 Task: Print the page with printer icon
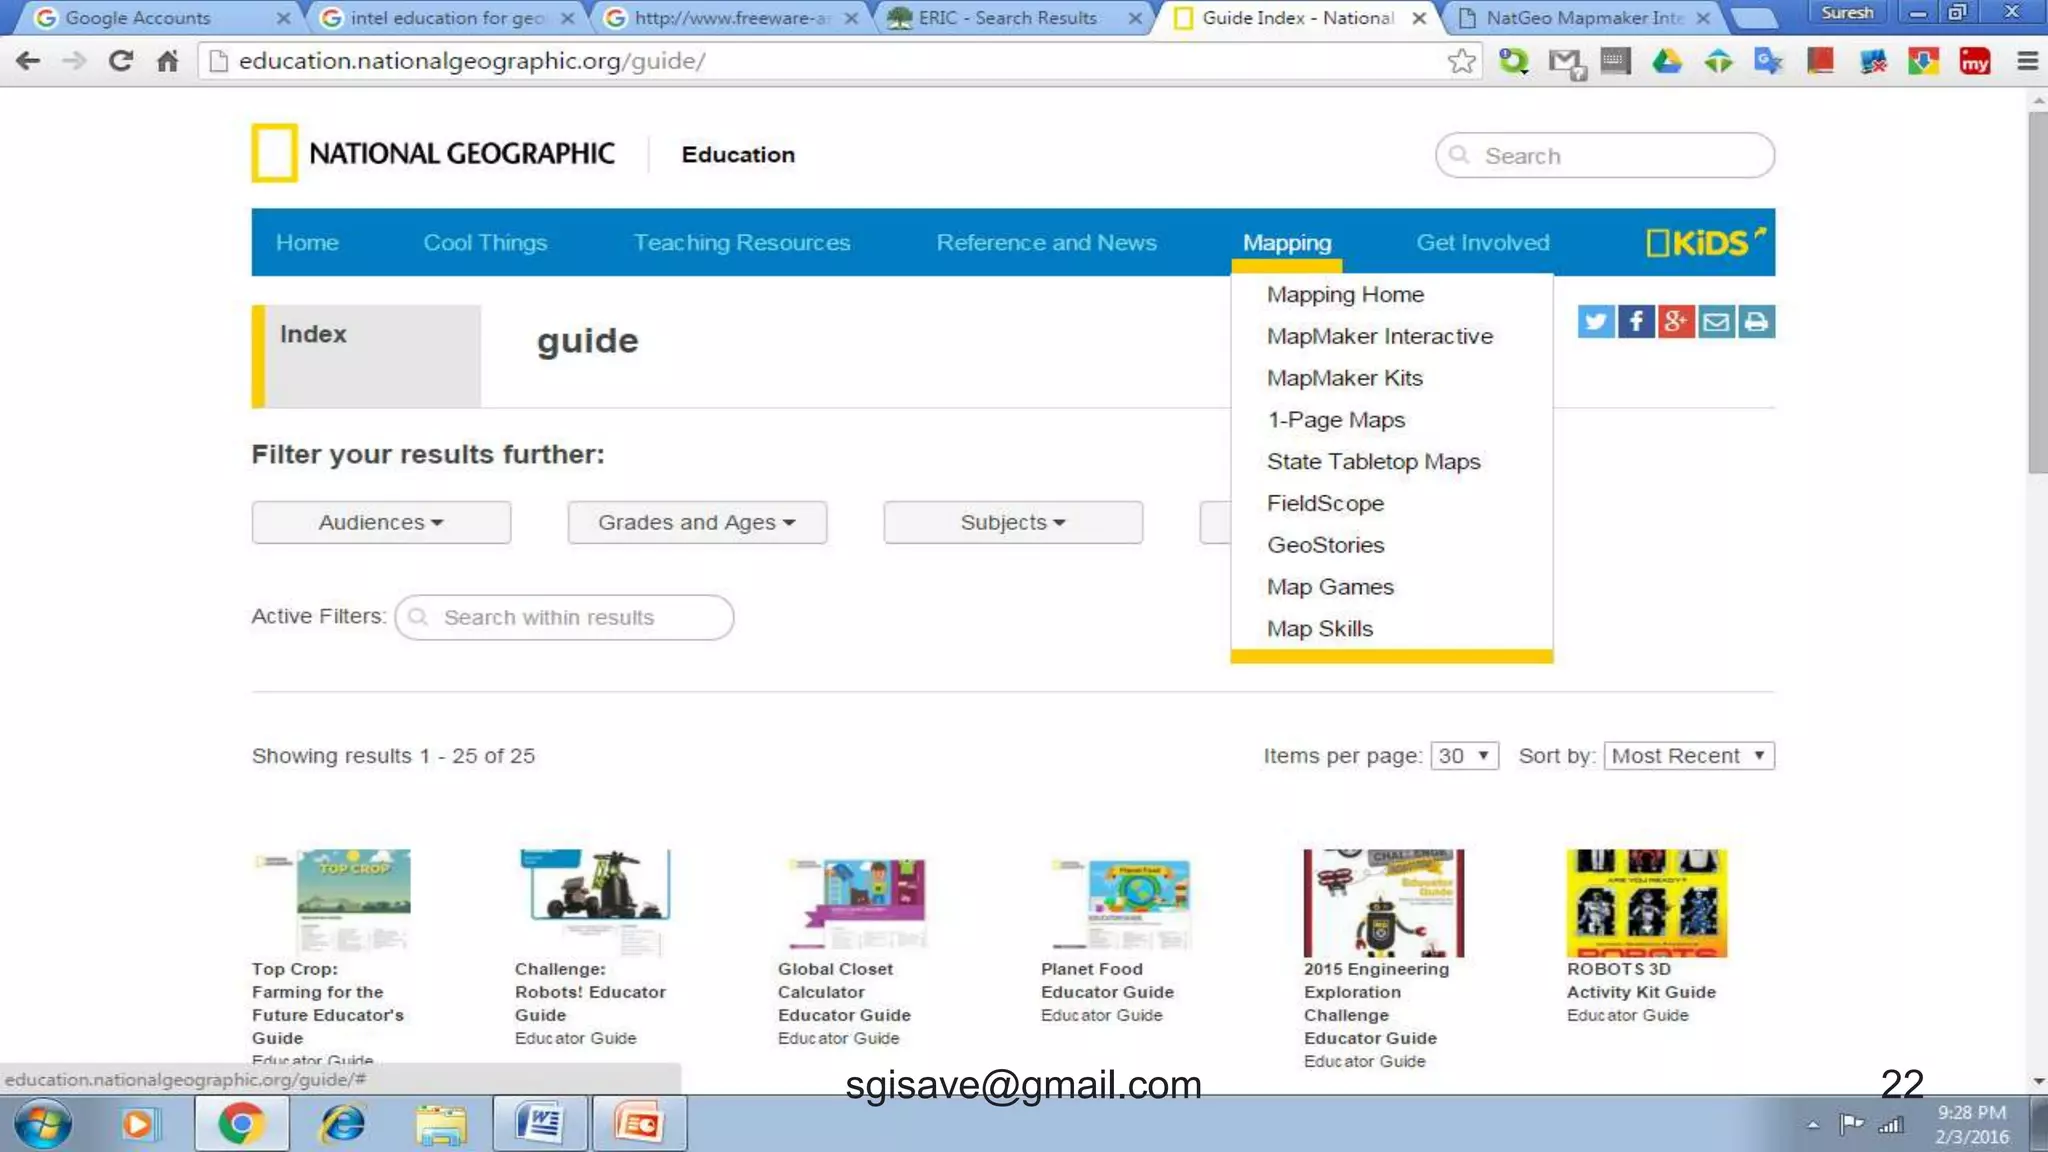[1756, 322]
